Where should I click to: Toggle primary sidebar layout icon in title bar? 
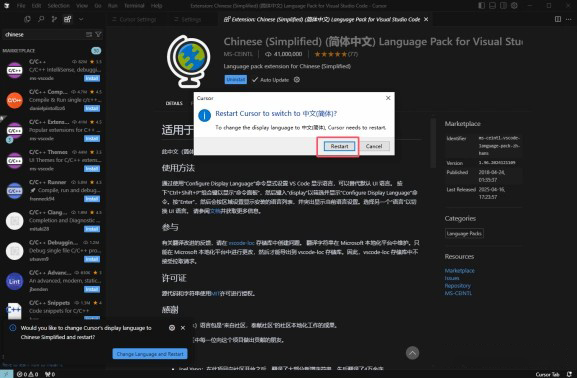click(x=481, y=6)
